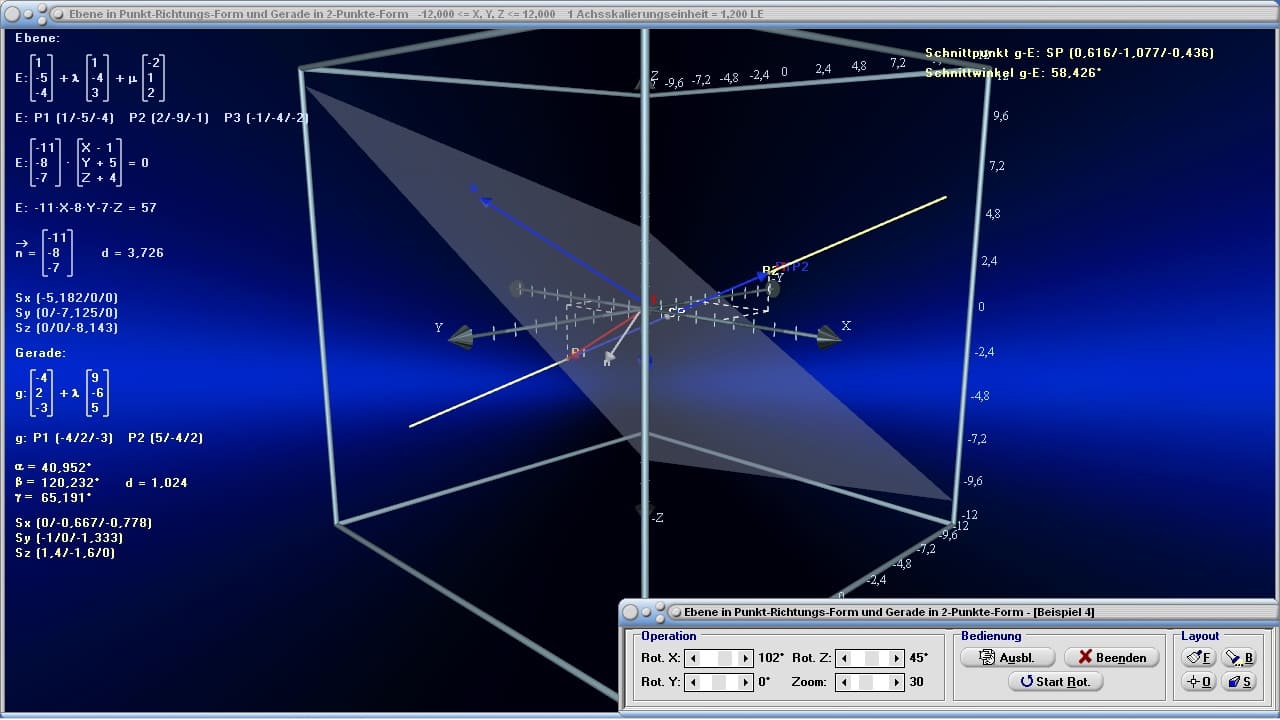Decrease Zoom with left arrow
The width and height of the screenshot is (1280, 720).
click(844, 682)
